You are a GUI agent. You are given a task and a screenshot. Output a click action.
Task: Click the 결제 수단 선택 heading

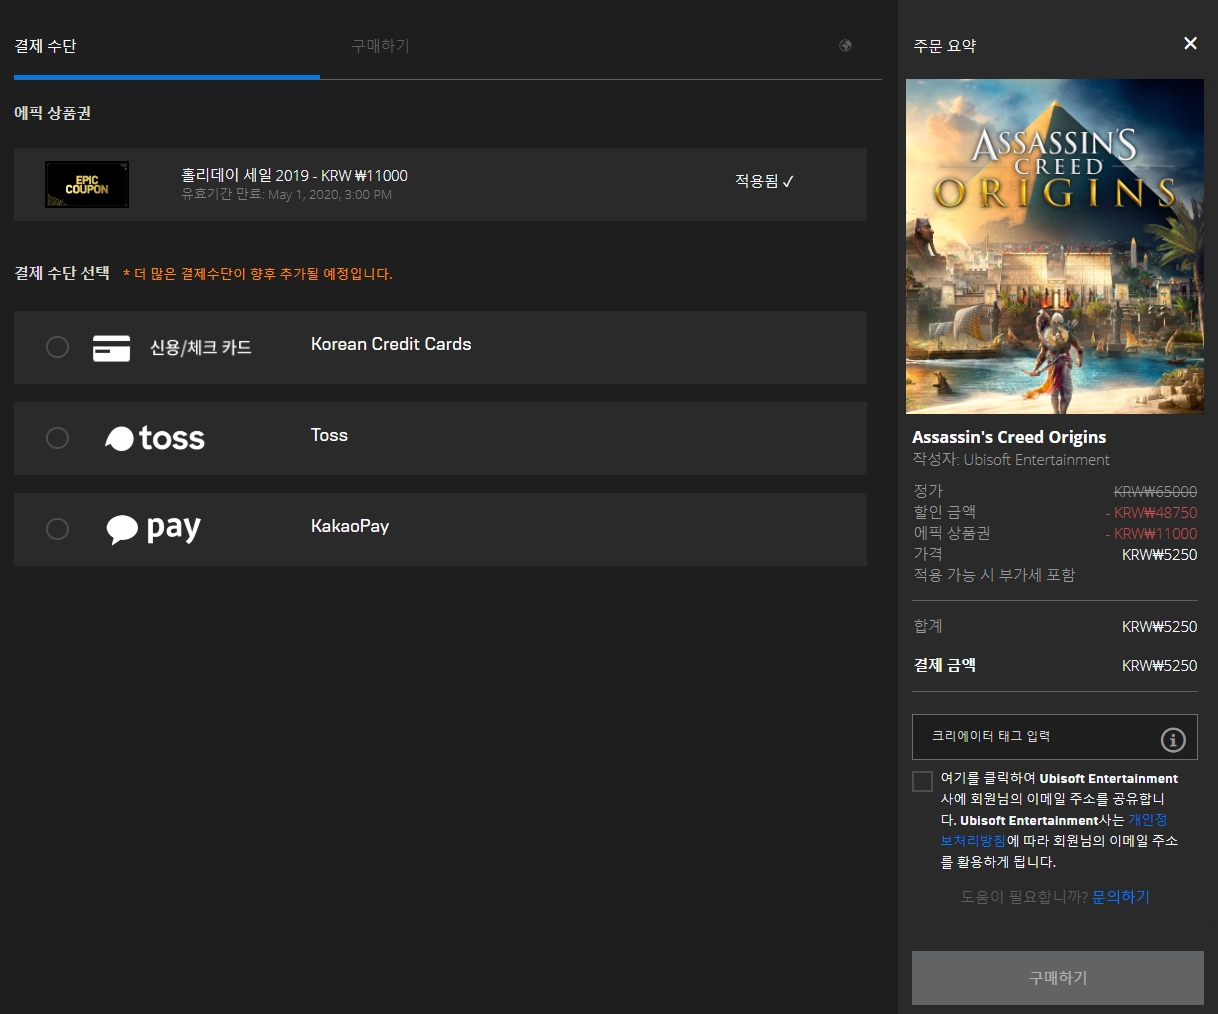62,273
